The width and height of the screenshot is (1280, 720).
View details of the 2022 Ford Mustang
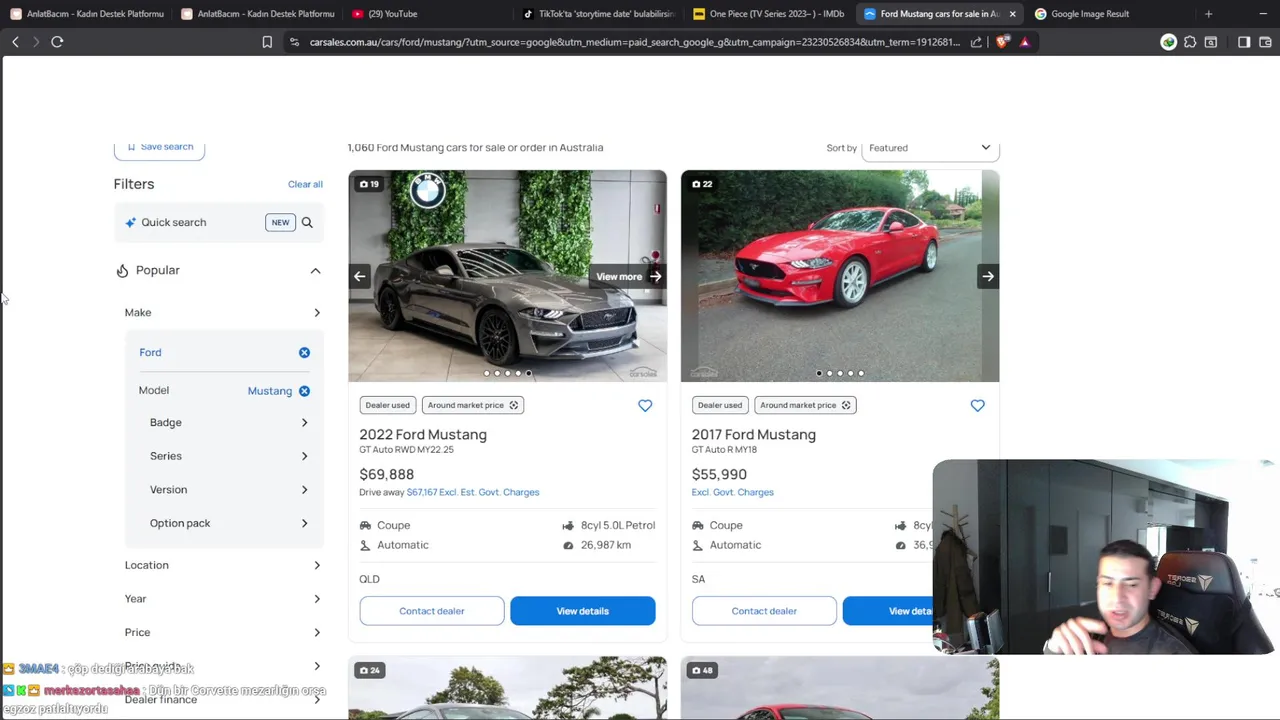[x=582, y=611]
